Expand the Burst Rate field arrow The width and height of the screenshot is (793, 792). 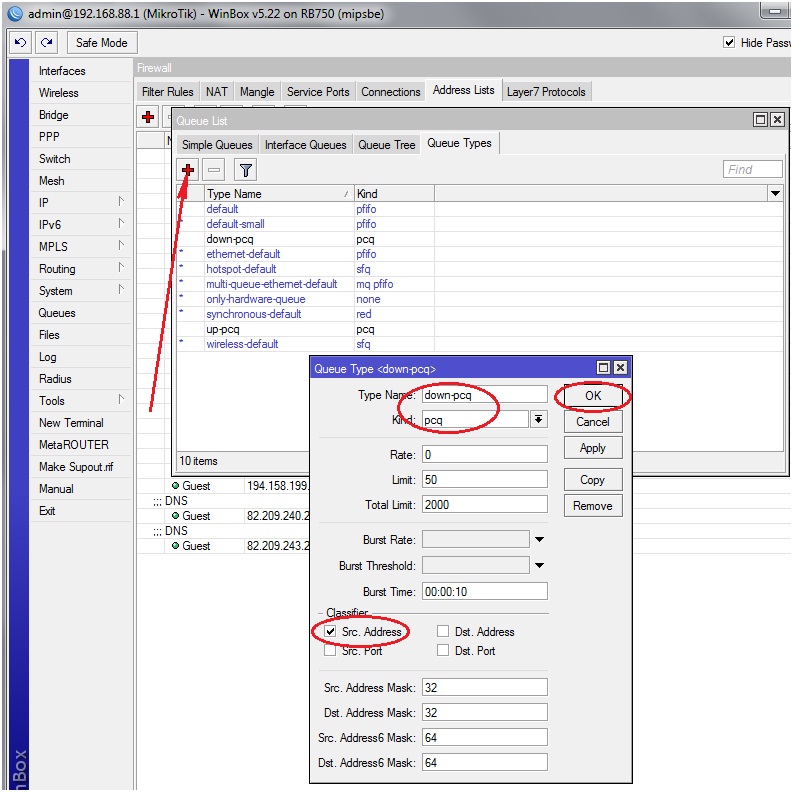[x=539, y=540]
